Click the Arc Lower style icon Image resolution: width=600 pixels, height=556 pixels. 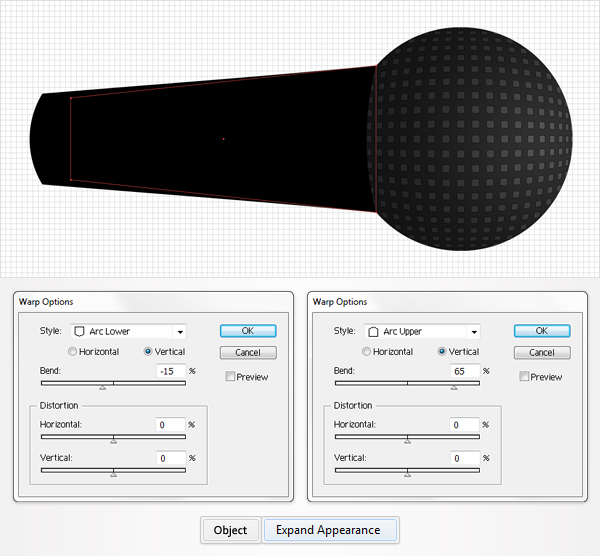tap(79, 331)
